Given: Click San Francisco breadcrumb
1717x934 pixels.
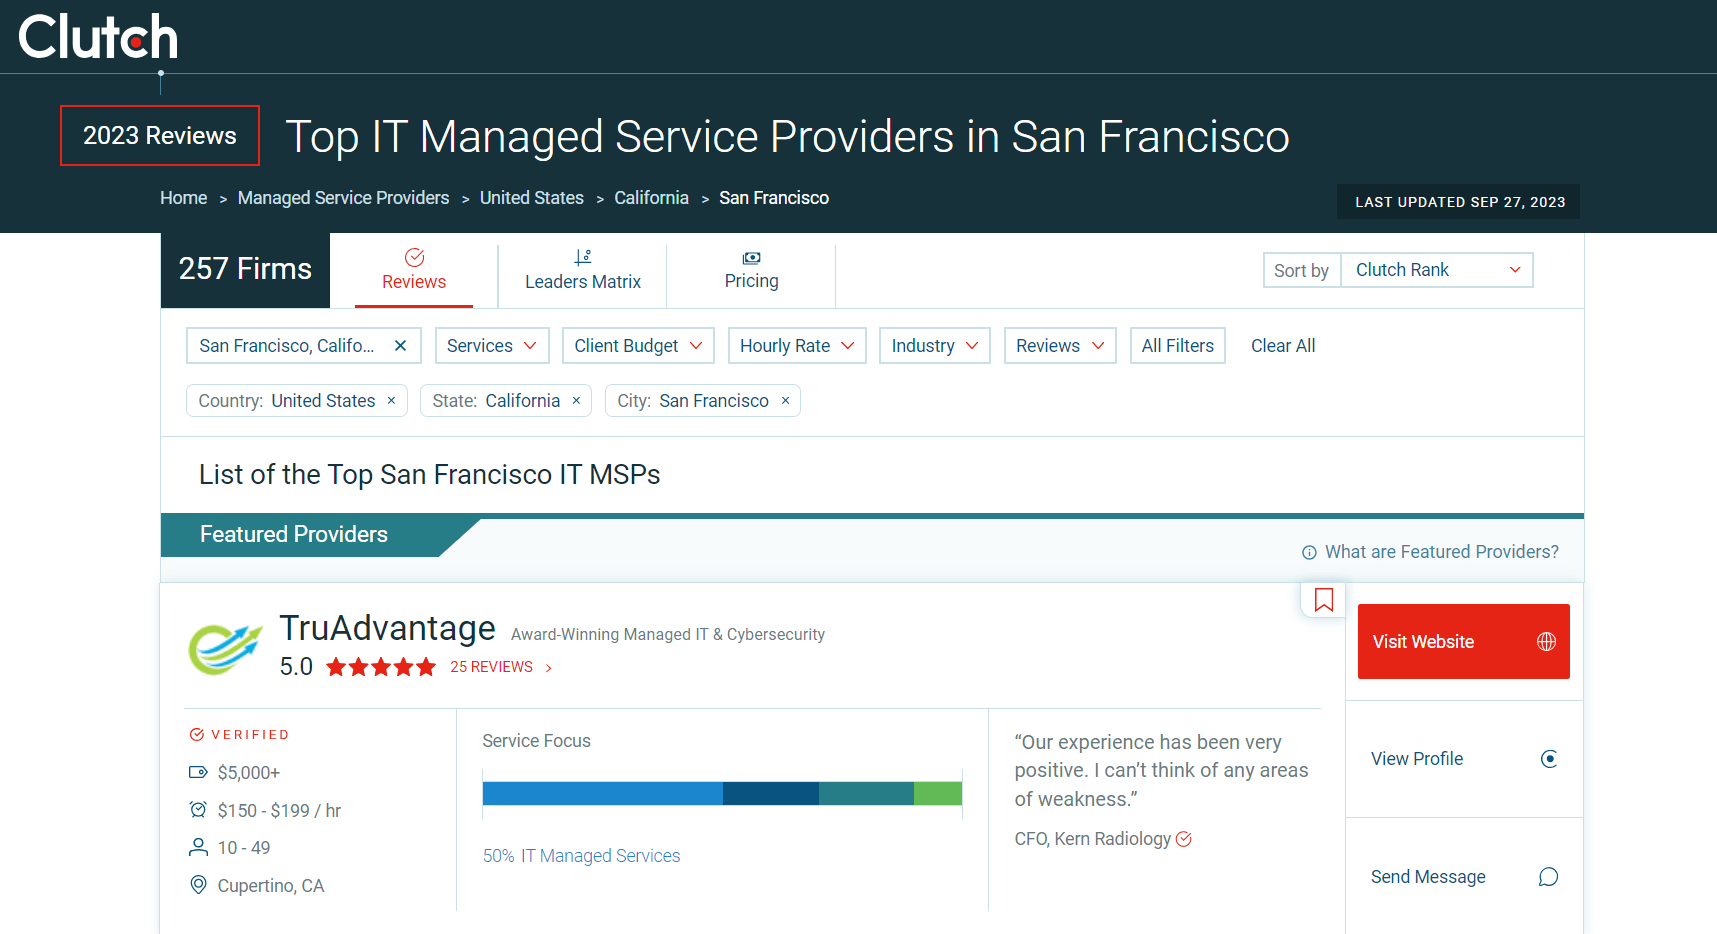Looking at the screenshot, I should tap(774, 198).
